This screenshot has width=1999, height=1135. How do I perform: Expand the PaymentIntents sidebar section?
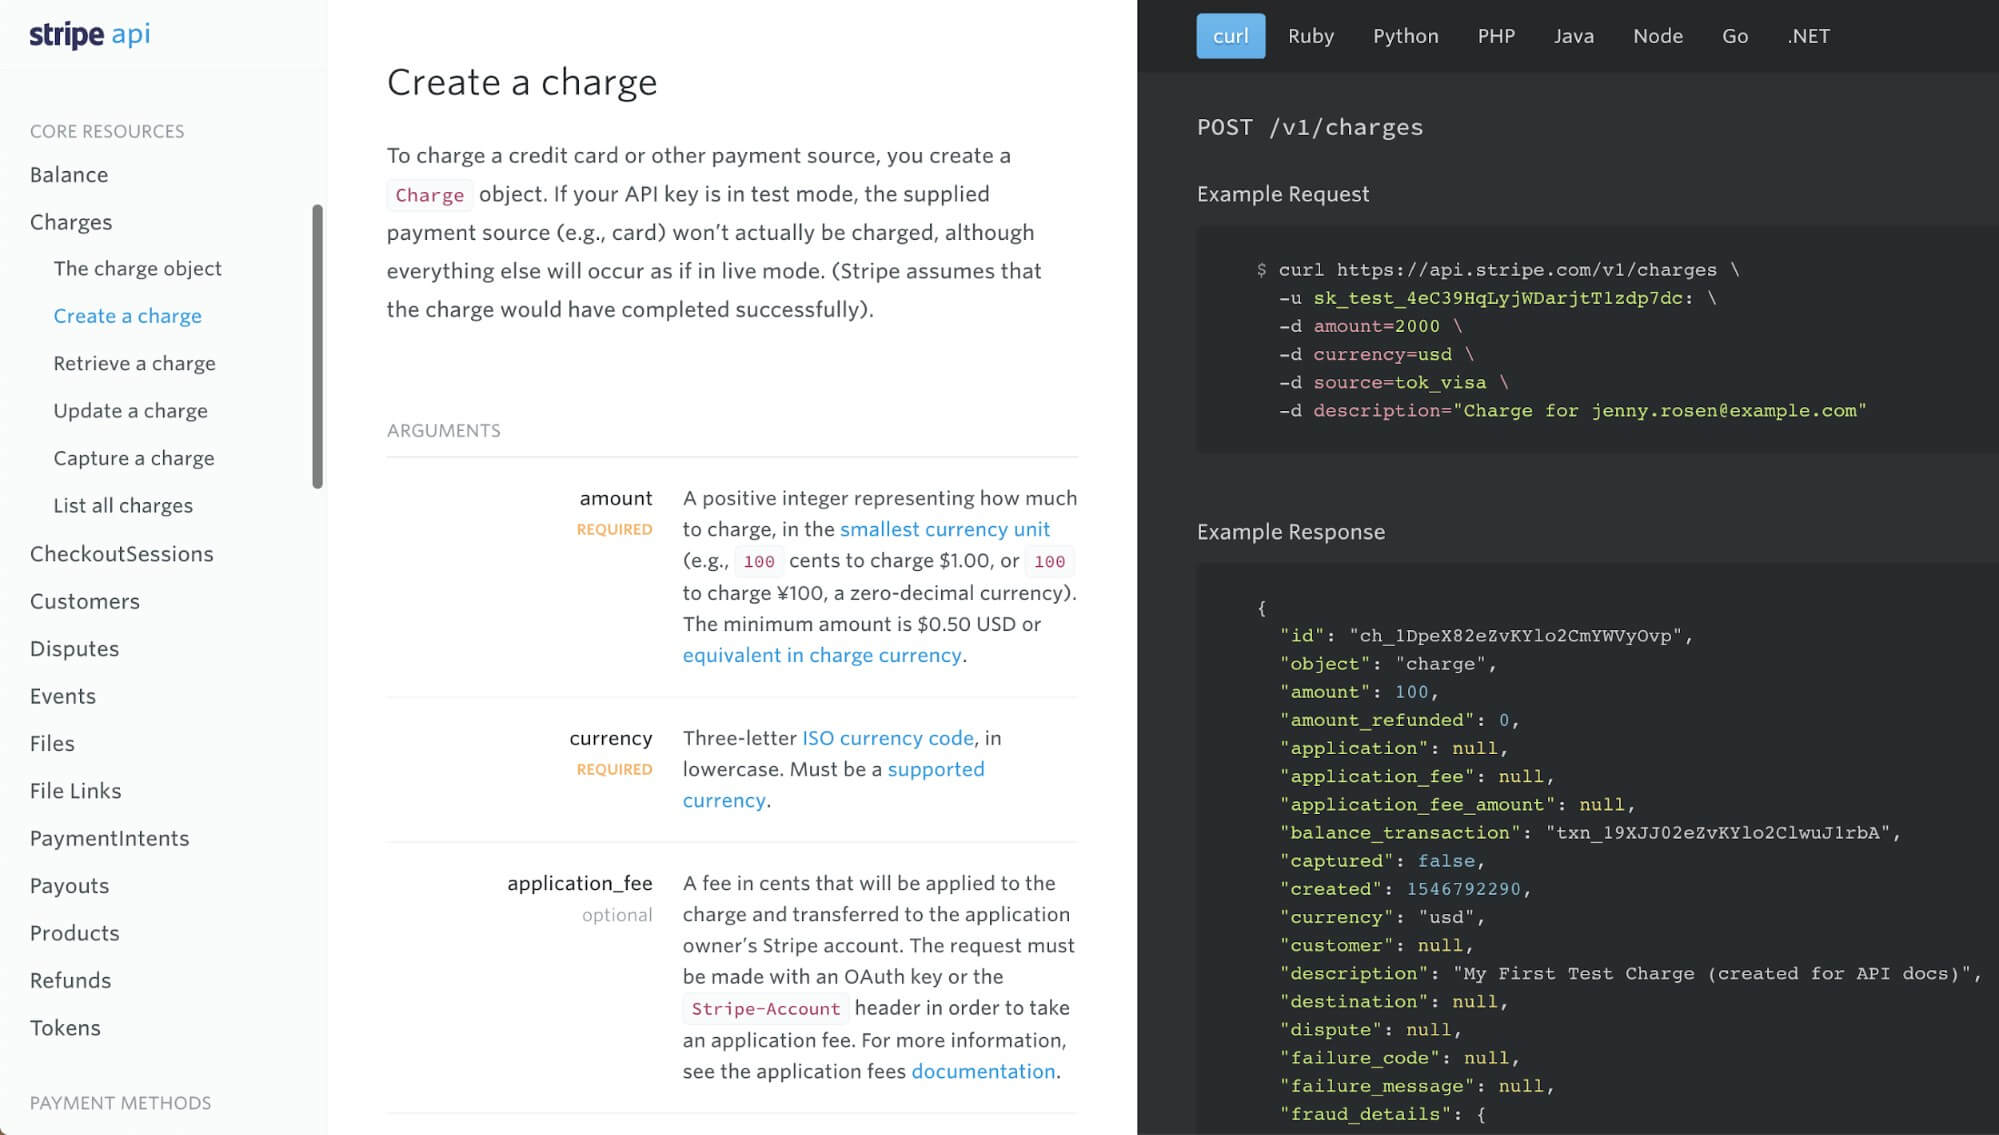click(x=108, y=837)
